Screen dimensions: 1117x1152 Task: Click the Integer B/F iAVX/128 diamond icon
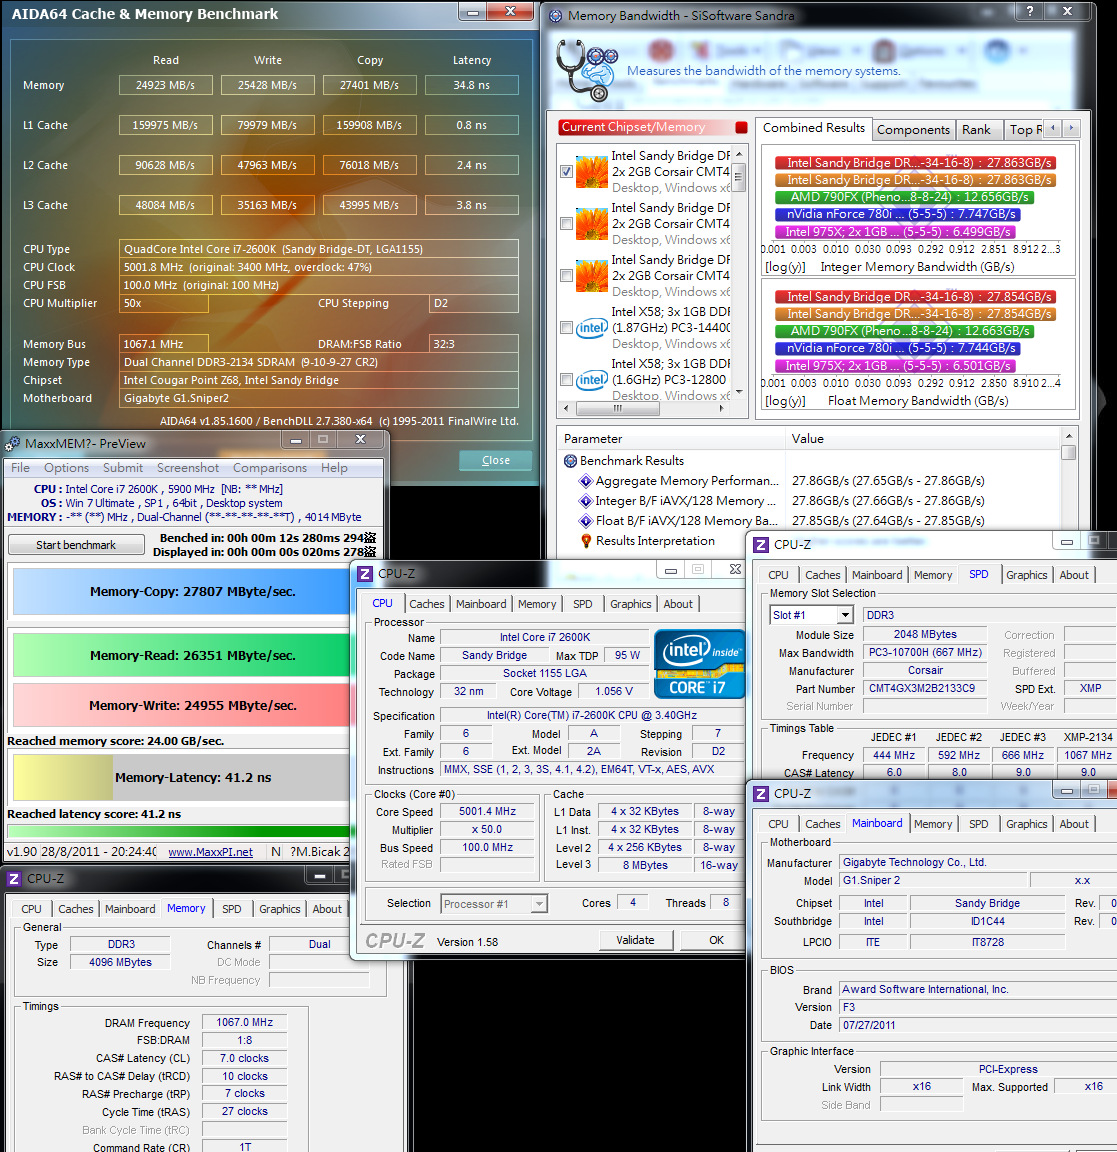coord(586,501)
